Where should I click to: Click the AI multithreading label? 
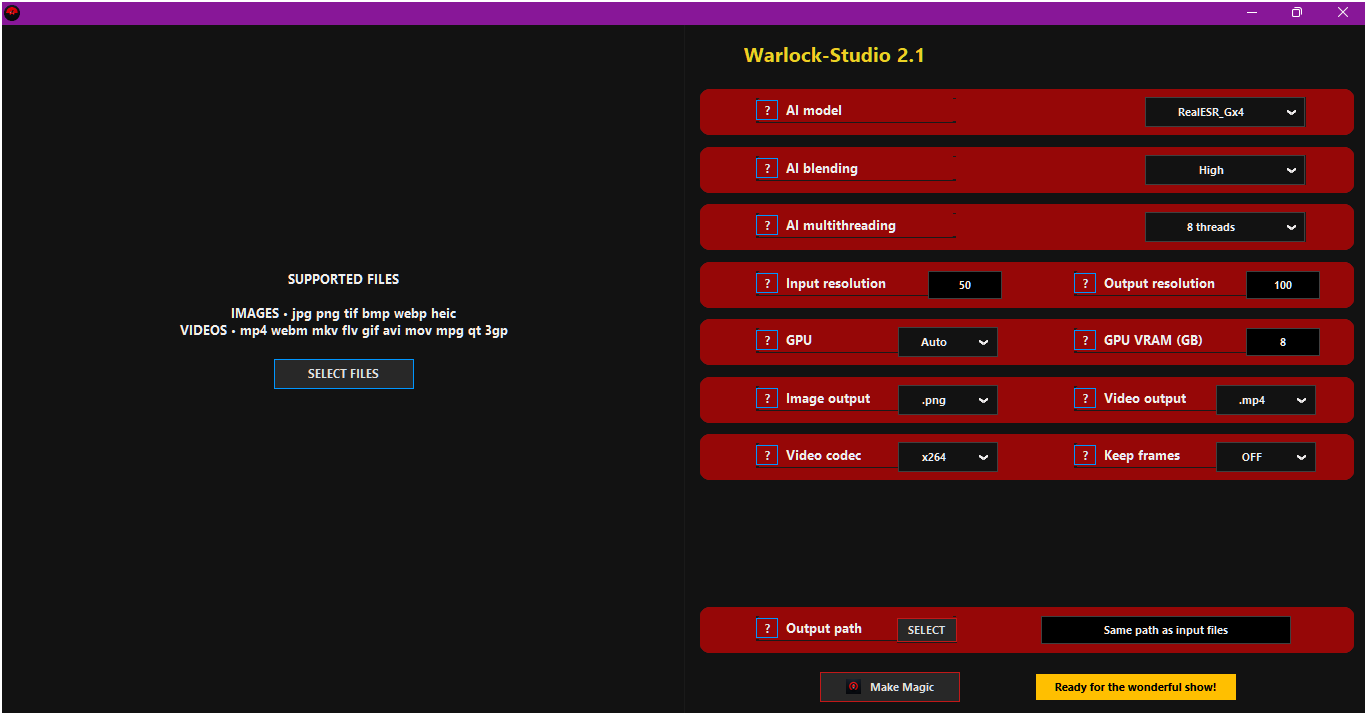point(841,226)
